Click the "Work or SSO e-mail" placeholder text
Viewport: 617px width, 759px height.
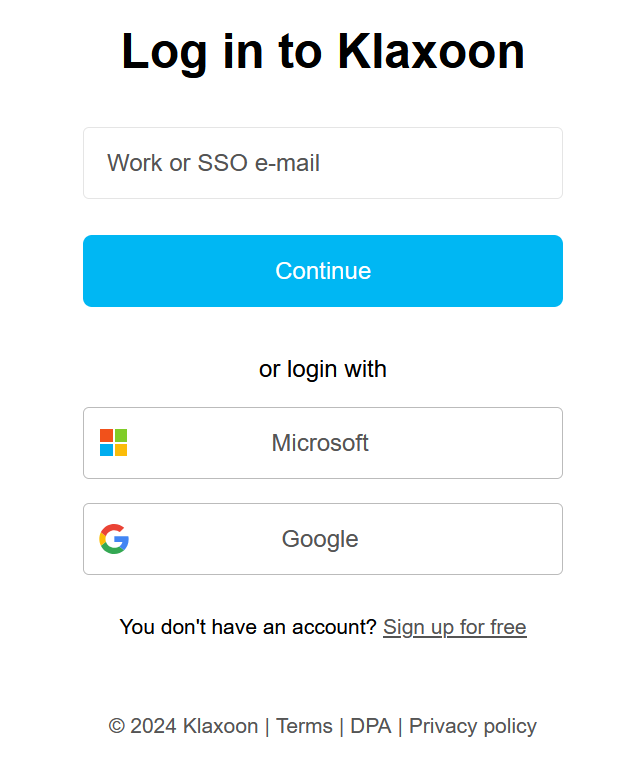click(213, 163)
